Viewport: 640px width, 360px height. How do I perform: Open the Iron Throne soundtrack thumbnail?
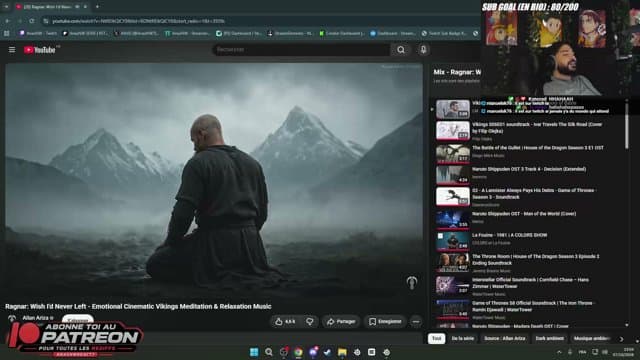tap(453, 309)
